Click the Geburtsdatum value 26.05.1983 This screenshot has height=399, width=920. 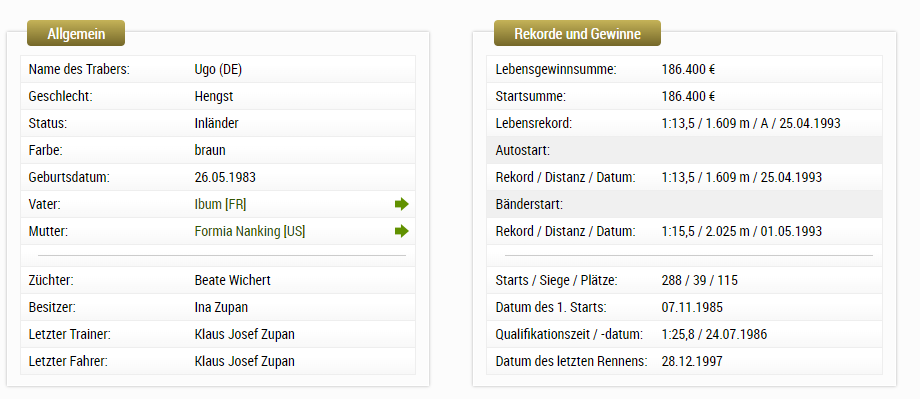tap(225, 177)
